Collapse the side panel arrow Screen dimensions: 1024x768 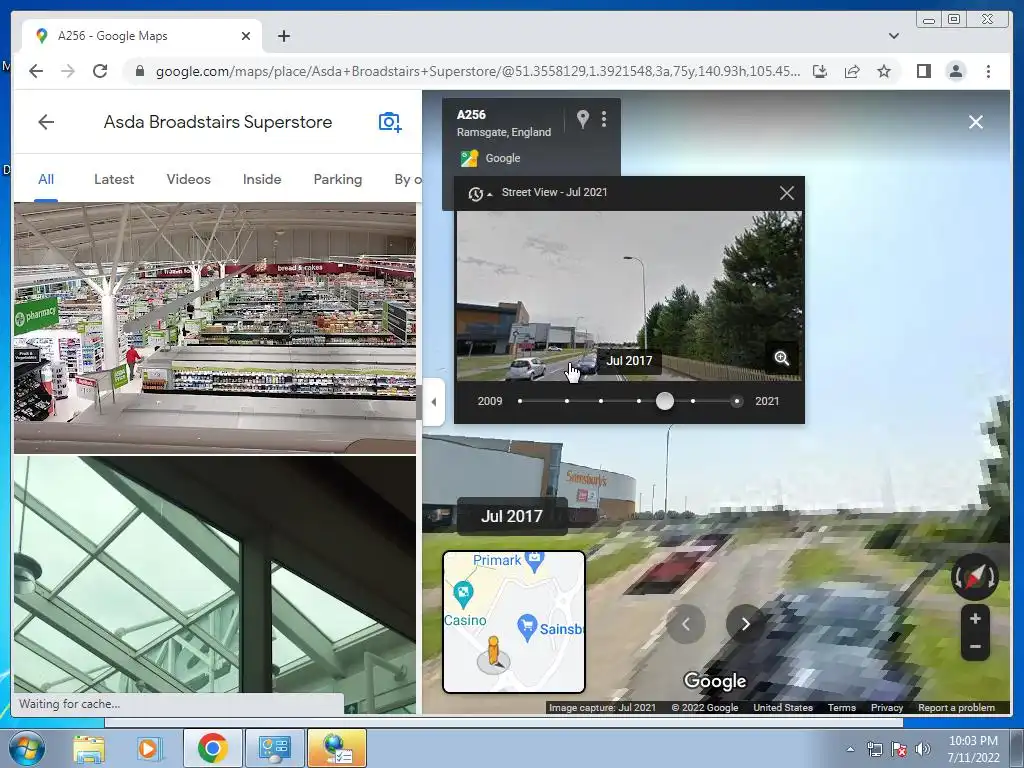pyautogui.click(x=434, y=402)
